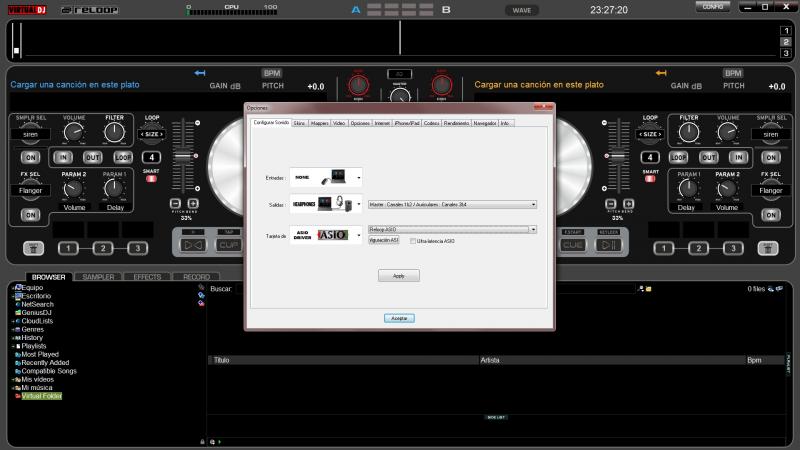Select the BROWSER panel tab
Screen dimensions: 800x450
48,277
